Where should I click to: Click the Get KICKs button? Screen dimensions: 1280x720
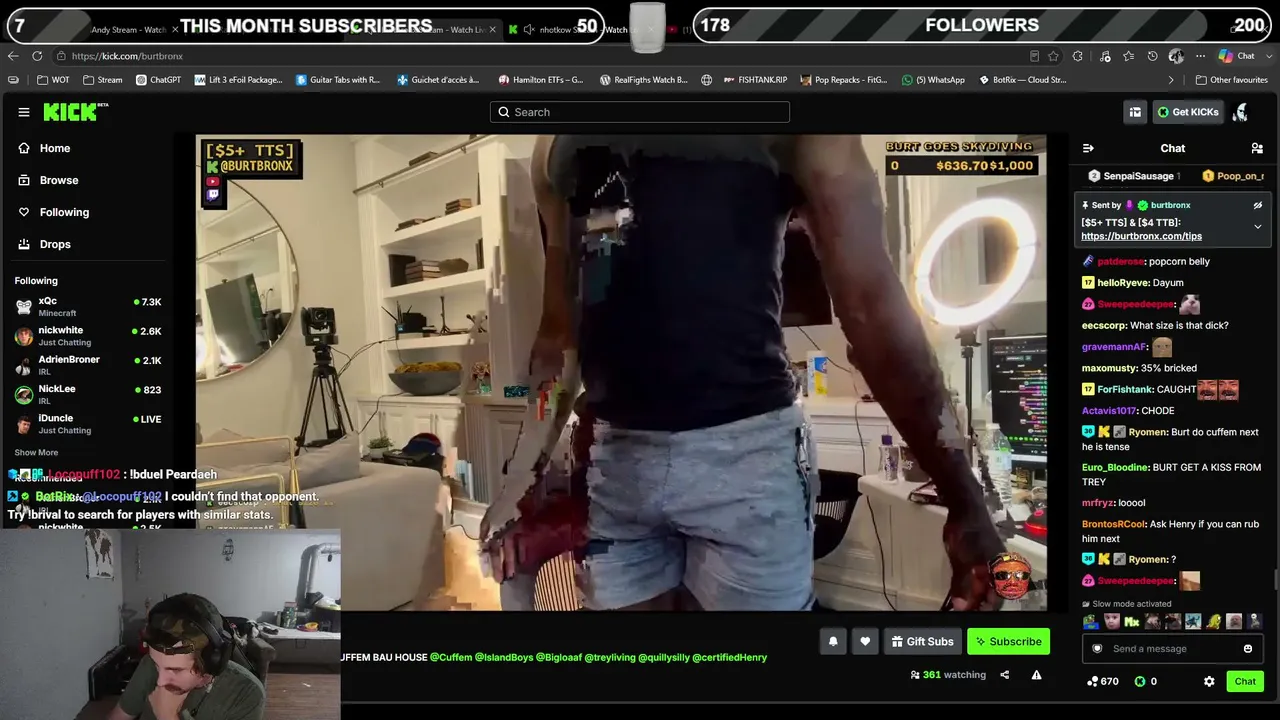click(x=1188, y=112)
